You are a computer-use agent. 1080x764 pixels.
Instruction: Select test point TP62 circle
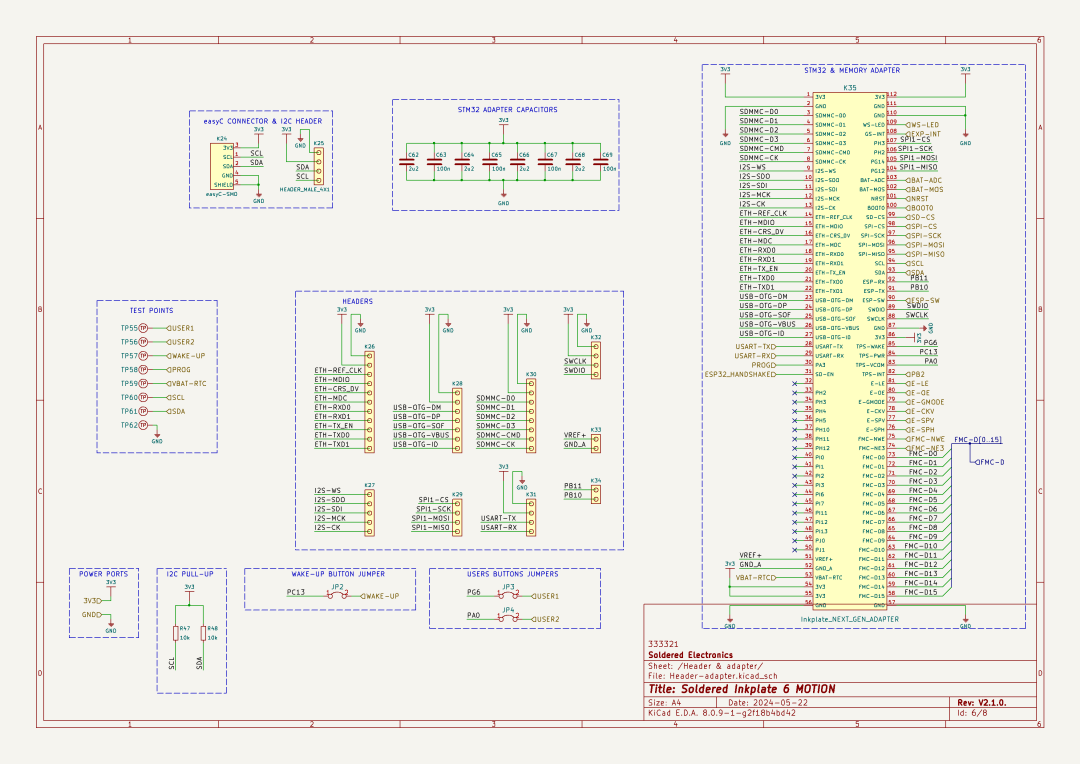[143, 425]
